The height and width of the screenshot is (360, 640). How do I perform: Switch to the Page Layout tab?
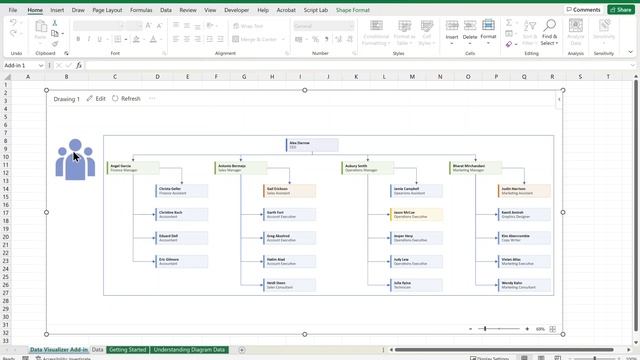tap(107, 10)
